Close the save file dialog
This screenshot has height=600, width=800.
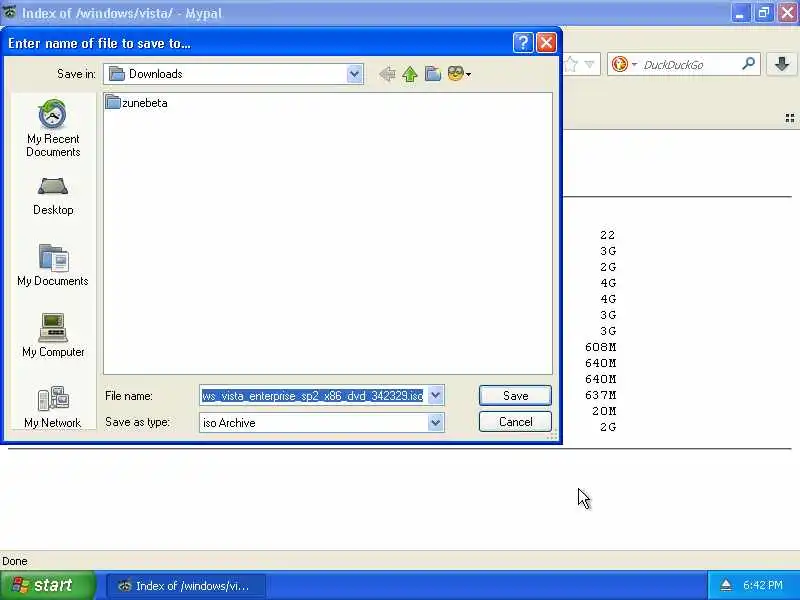pyautogui.click(x=546, y=43)
